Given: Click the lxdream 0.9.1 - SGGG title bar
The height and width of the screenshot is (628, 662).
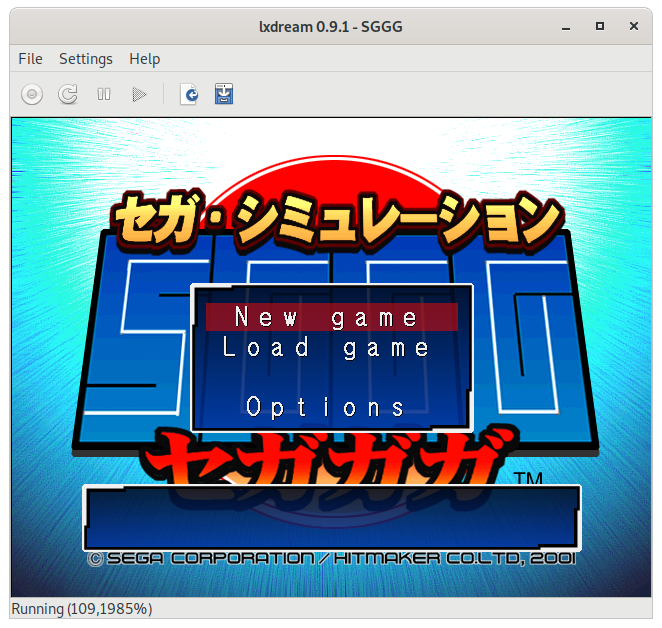Looking at the screenshot, I should pyautogui.click(x=331, y=27).
